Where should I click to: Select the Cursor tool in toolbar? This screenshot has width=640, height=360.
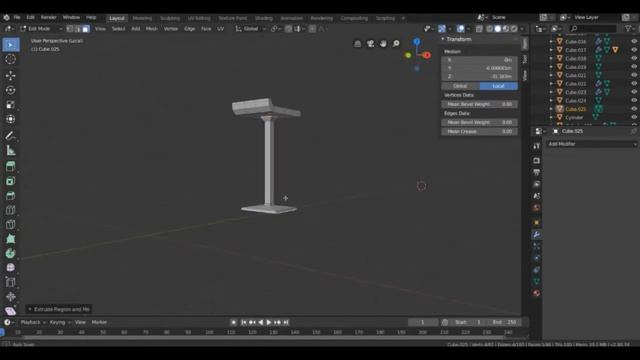(x=11, y=59)
